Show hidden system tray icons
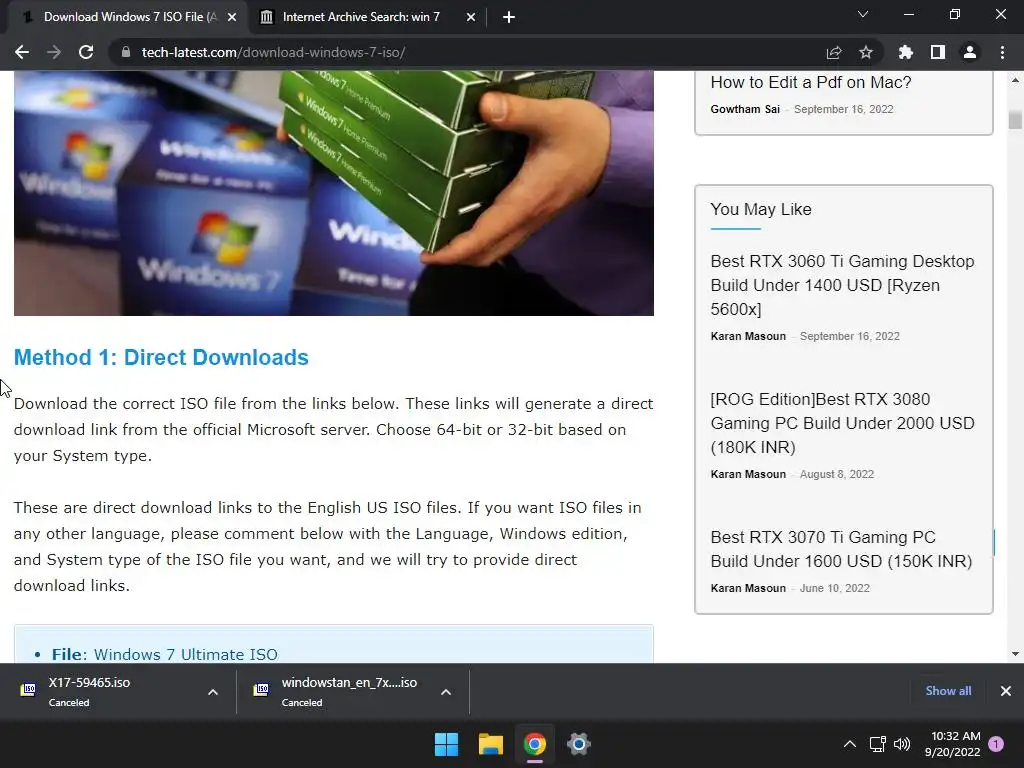Viewport: 1024px width, 768px height. point(850,744)
